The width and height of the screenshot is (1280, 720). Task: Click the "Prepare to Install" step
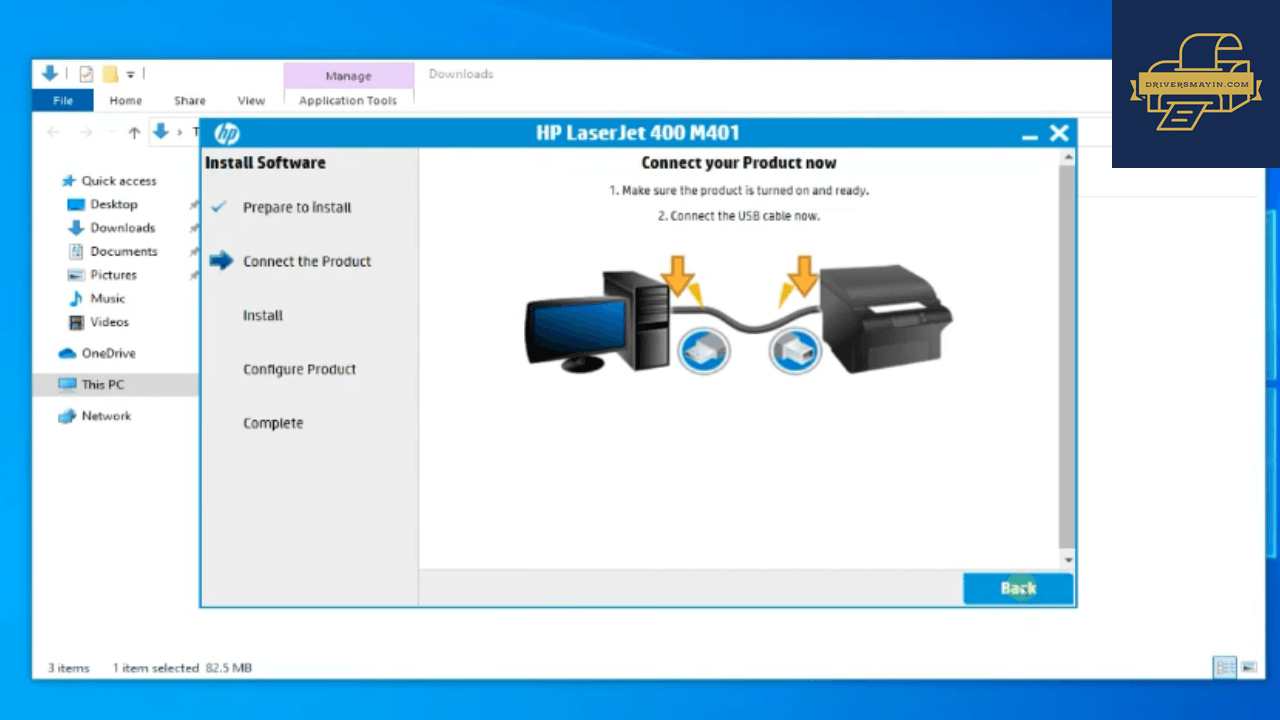pyautogui.click(x=297, y=208)
